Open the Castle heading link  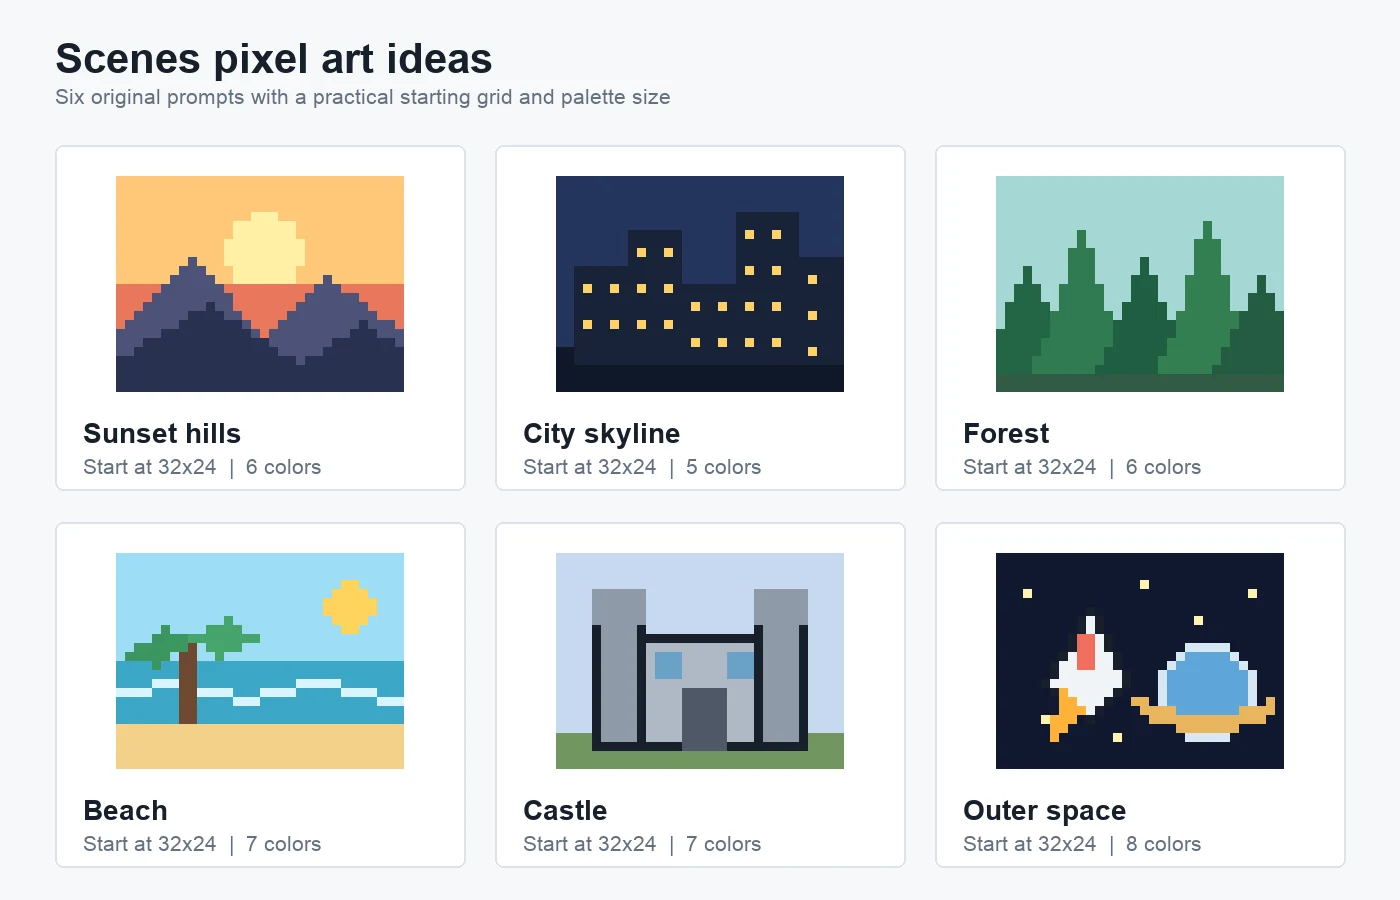[x=565, y=811]
